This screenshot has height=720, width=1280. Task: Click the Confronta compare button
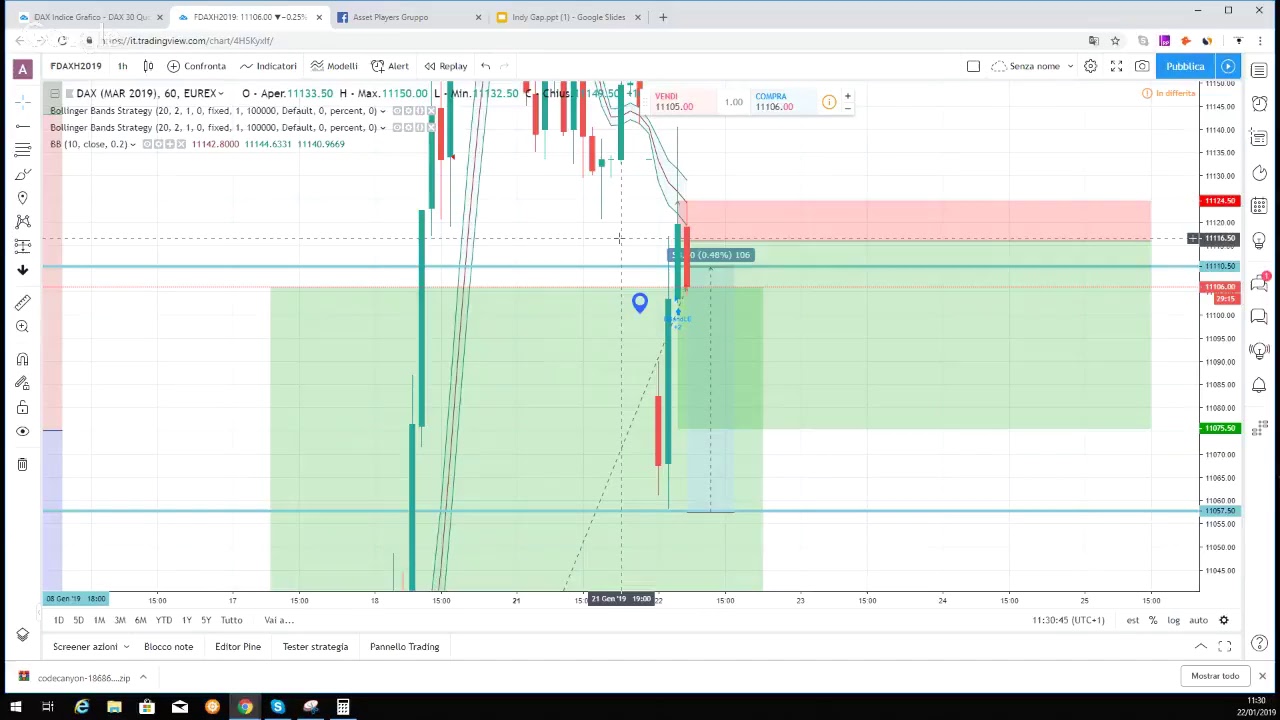click(x=196, y=66)
